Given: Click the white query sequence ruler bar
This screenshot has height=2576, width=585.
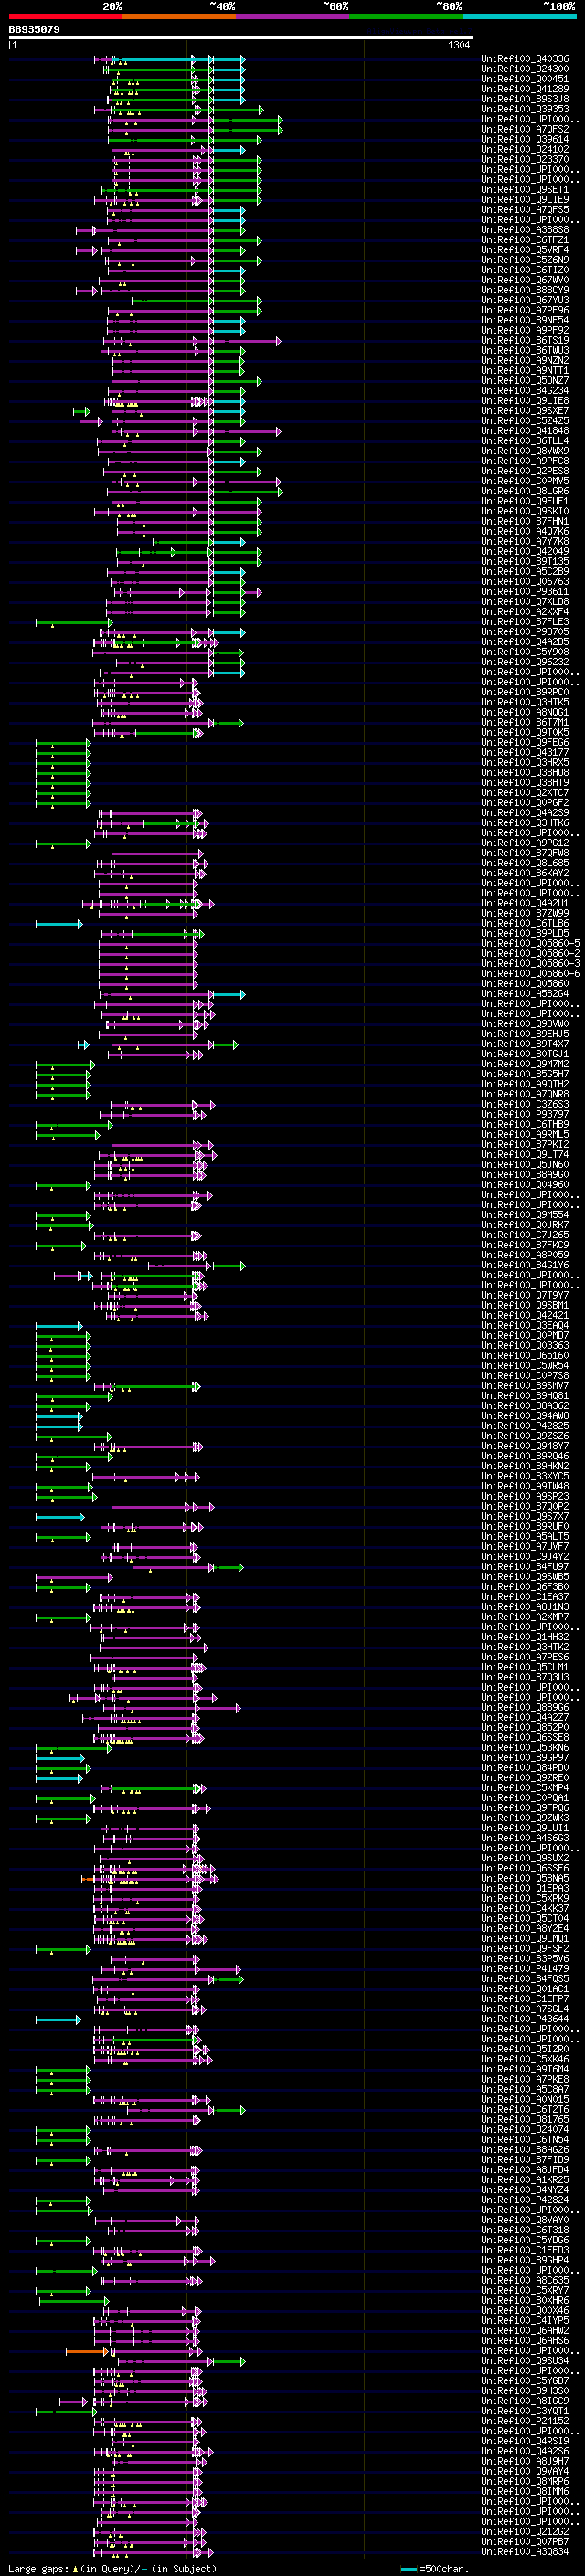Looking at the screenshot, I should (241, 38).
